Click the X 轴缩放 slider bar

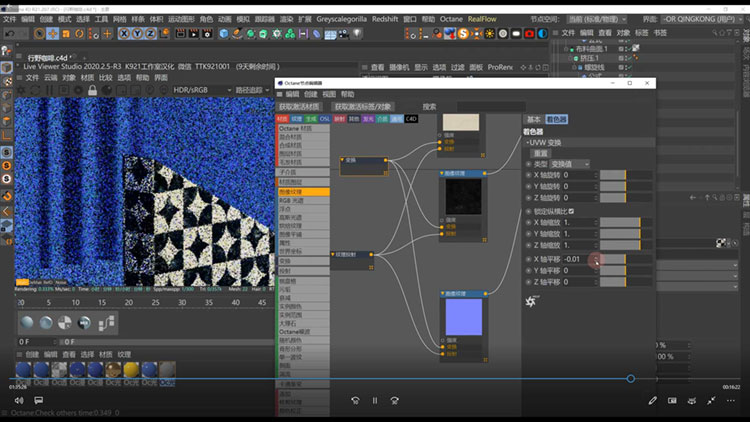coord(619,221)
